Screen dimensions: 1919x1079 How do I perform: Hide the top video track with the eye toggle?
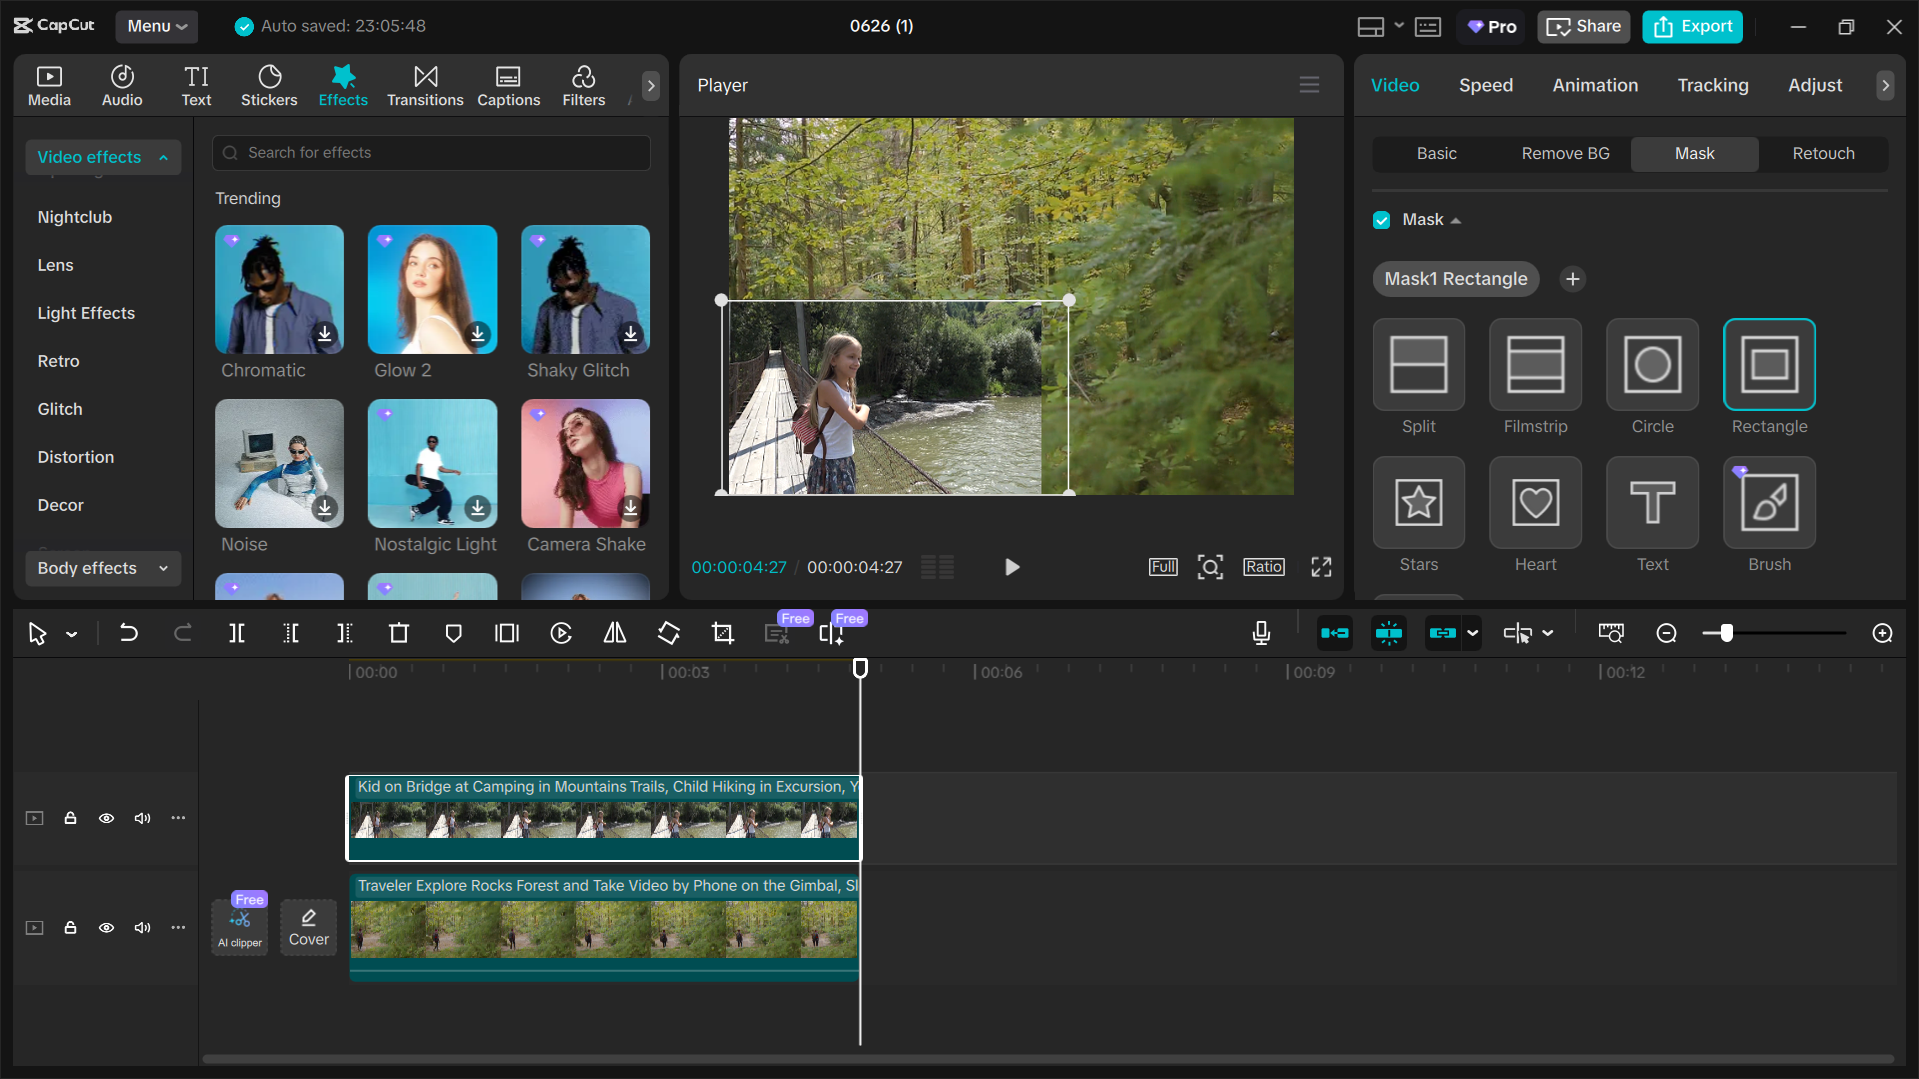click(106, 817)
